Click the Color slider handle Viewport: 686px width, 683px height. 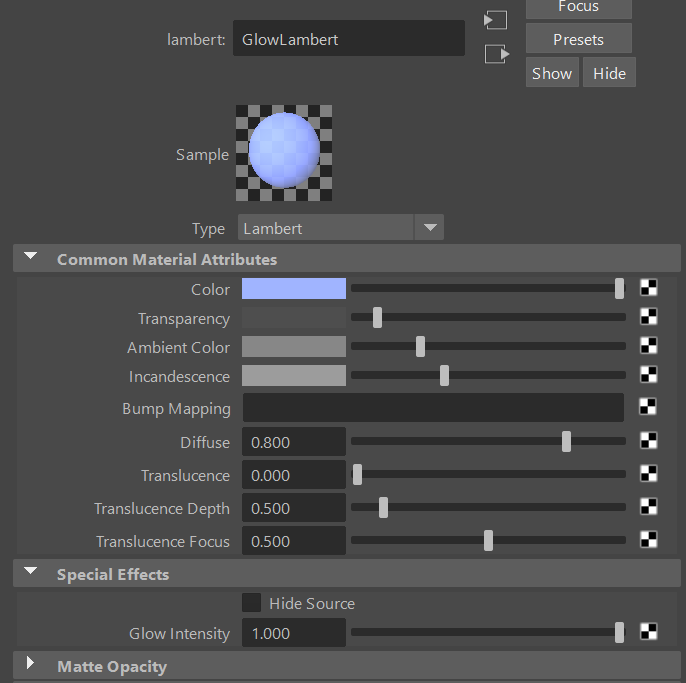[x=620, y=288]
